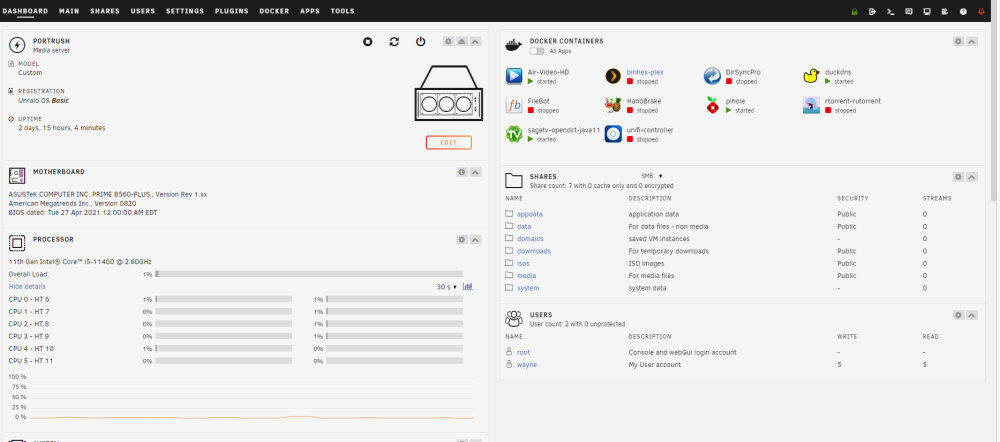The width and height of the screenshot is (1000, 442).
Task: Go to the Dashboard tab
Action: [25, 11]
